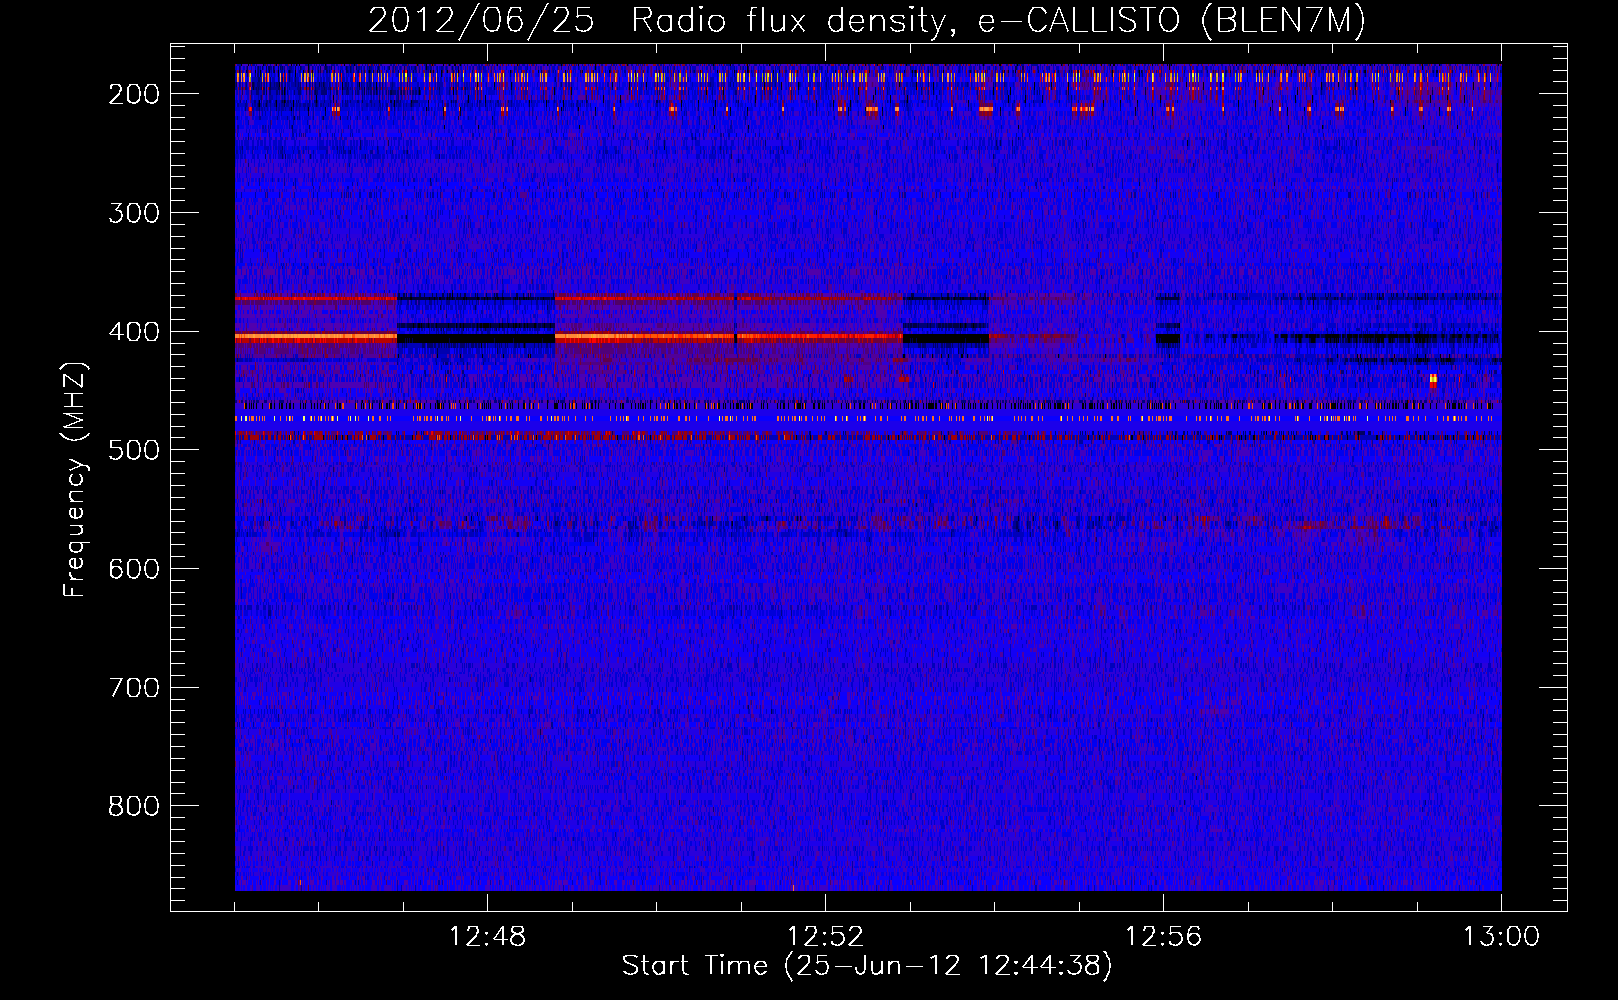The width and height of the screenshot is (1618, 1000).
Task: Select the 600 frequency tick label
Action: pyautogui.click(x=134, y=569)
